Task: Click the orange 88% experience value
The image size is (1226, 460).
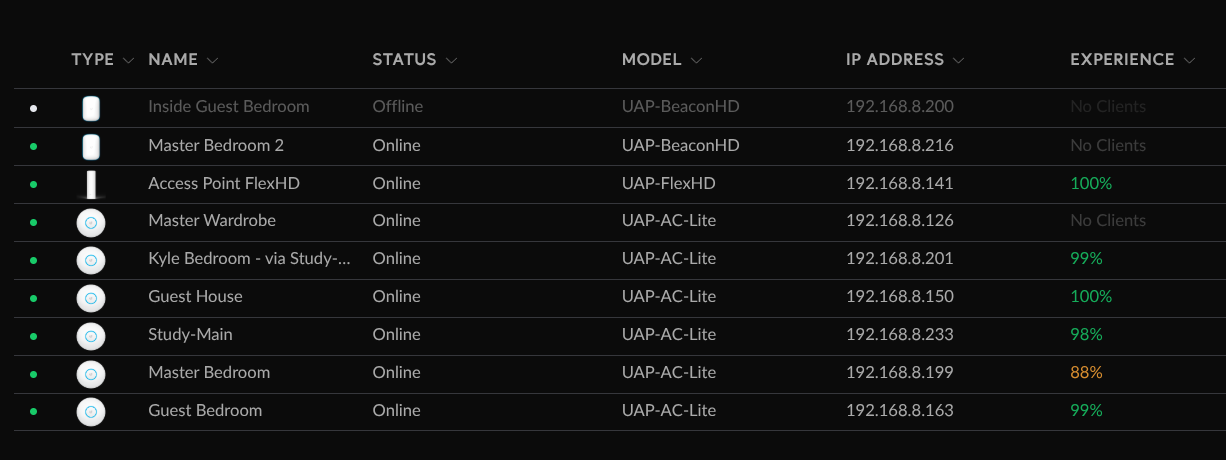Action: click(x=1086, y=372)
